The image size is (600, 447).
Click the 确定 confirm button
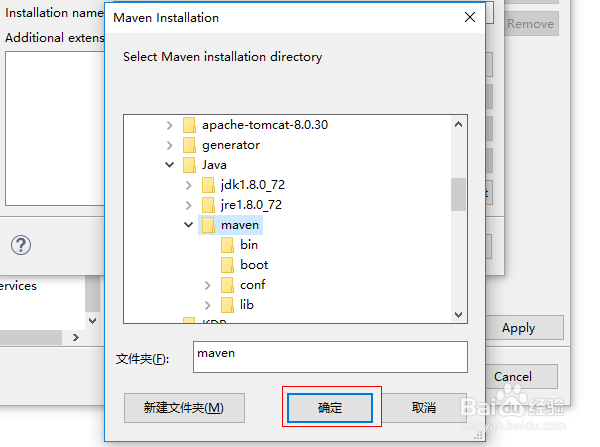(x=330, y=408)
